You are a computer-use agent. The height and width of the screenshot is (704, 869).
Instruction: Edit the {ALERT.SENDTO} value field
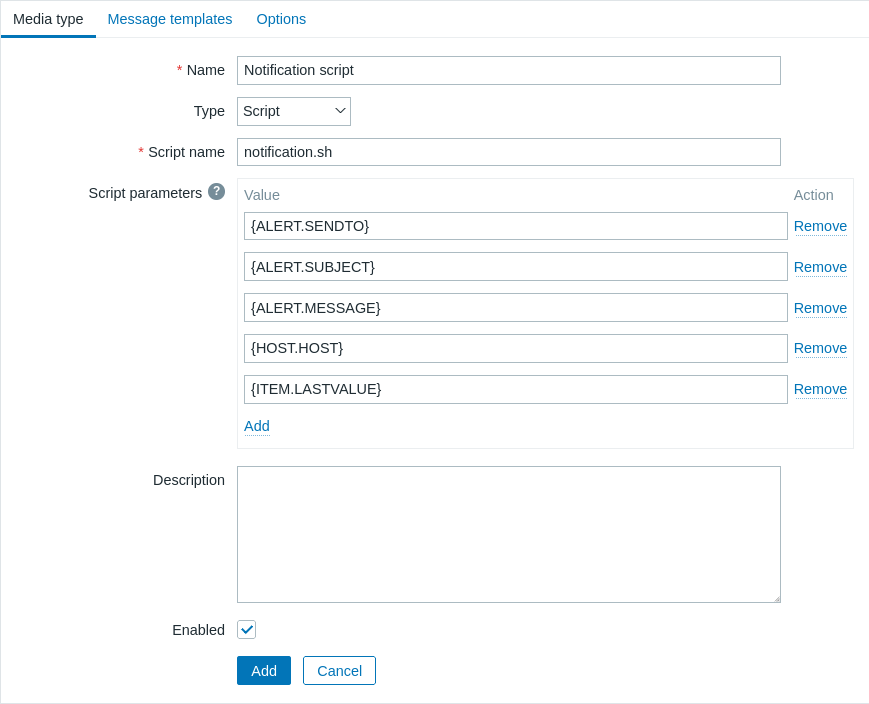pos(515,226)
